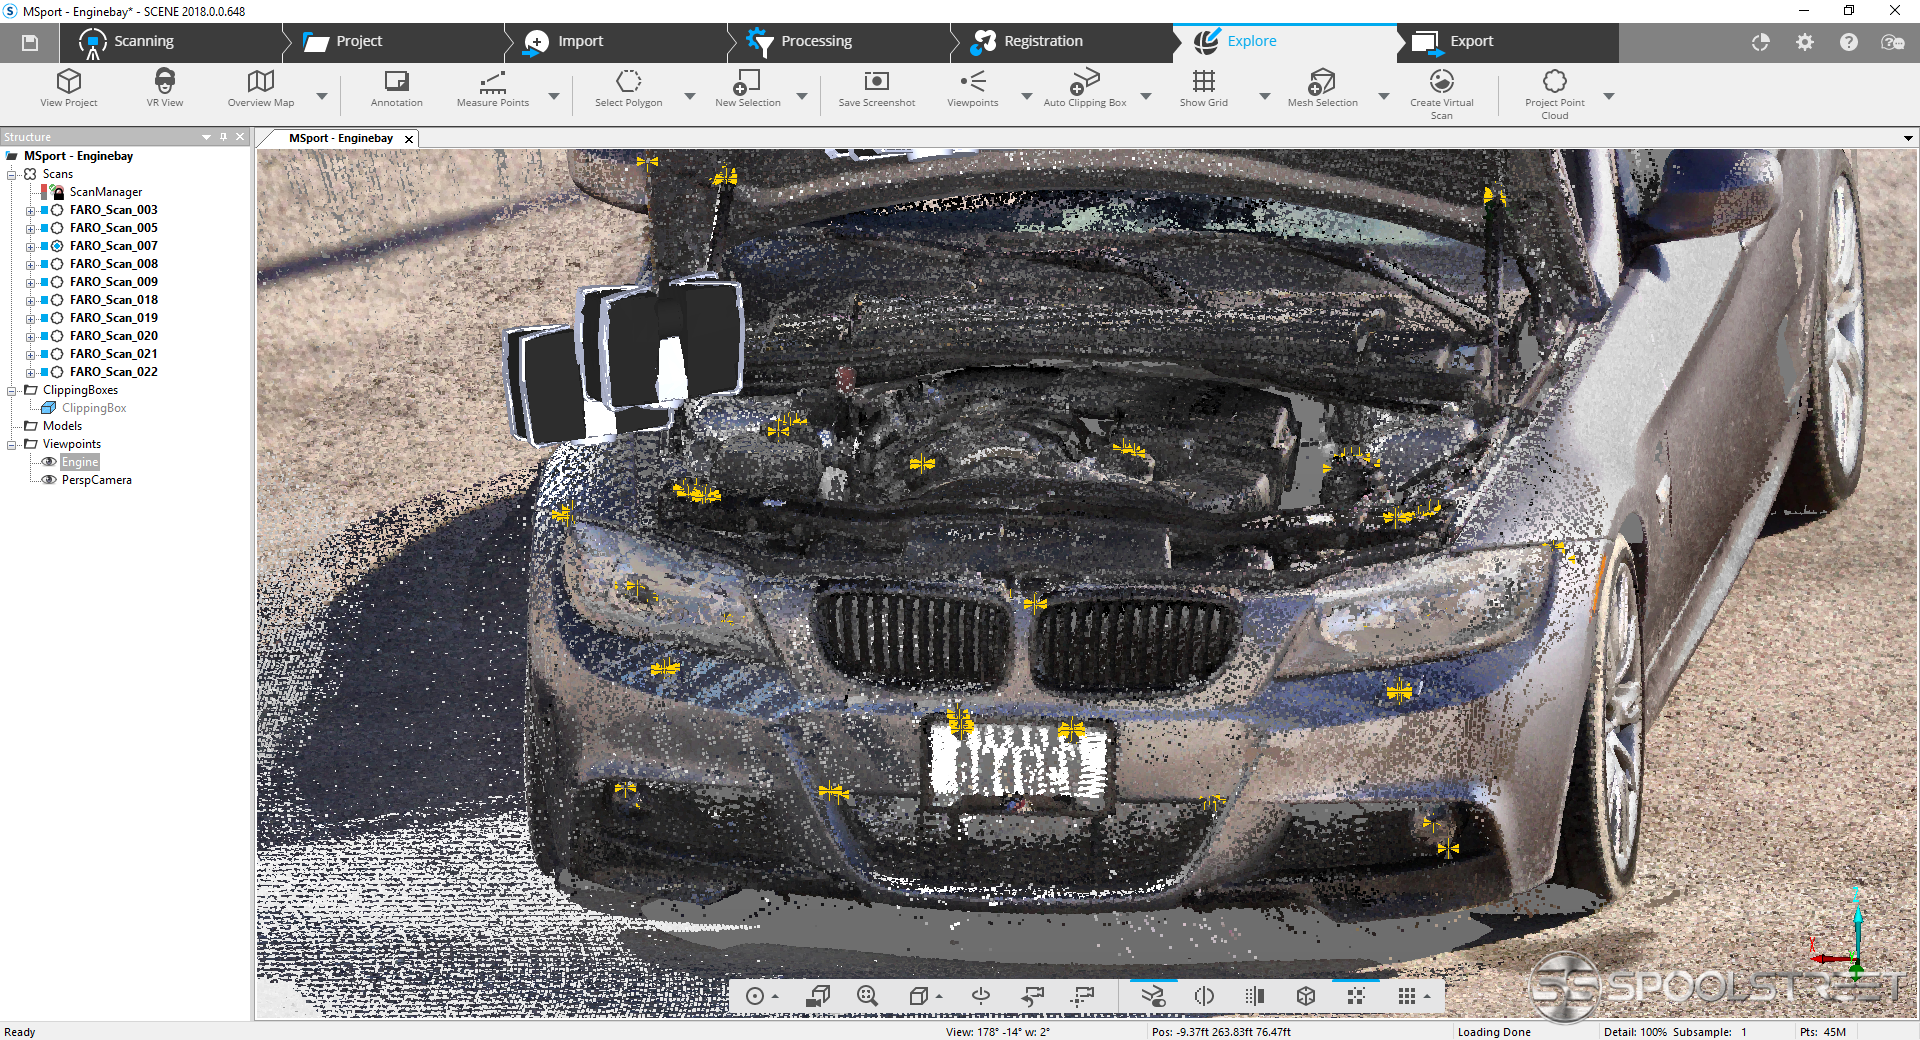The height and width of the screenshot is (1040, 1920).
Task: Click the save disk icon
Action: pos(30,42)
